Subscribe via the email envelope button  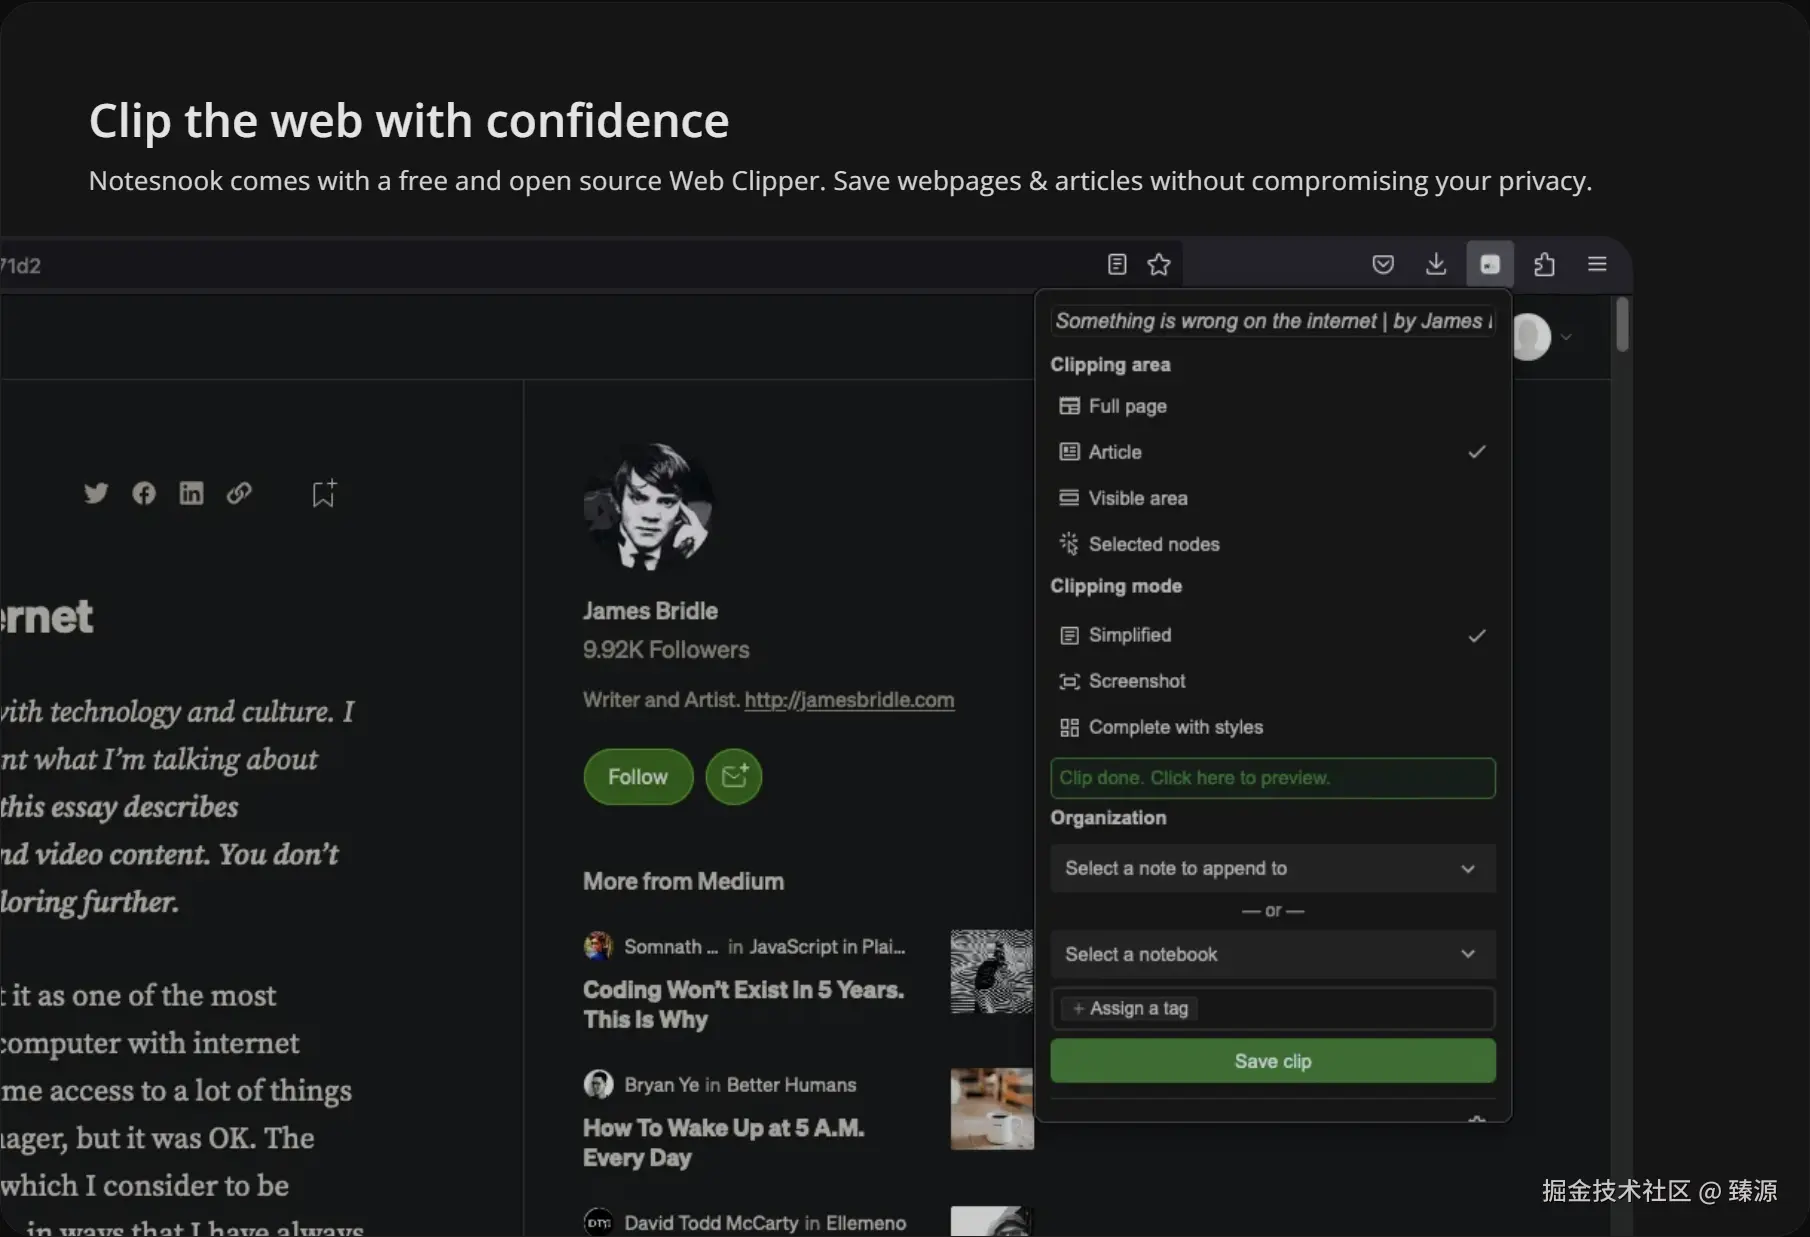click(734, 777)
